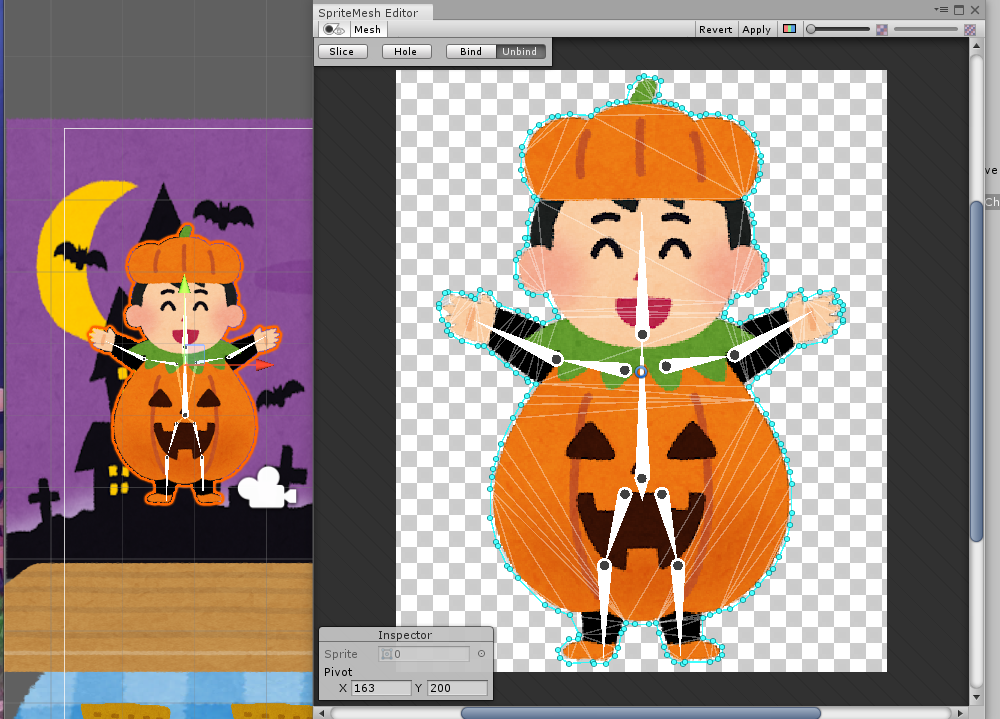Select the left knee bone joint
This screenshot has width=1000, height=719.
point(604,565)
